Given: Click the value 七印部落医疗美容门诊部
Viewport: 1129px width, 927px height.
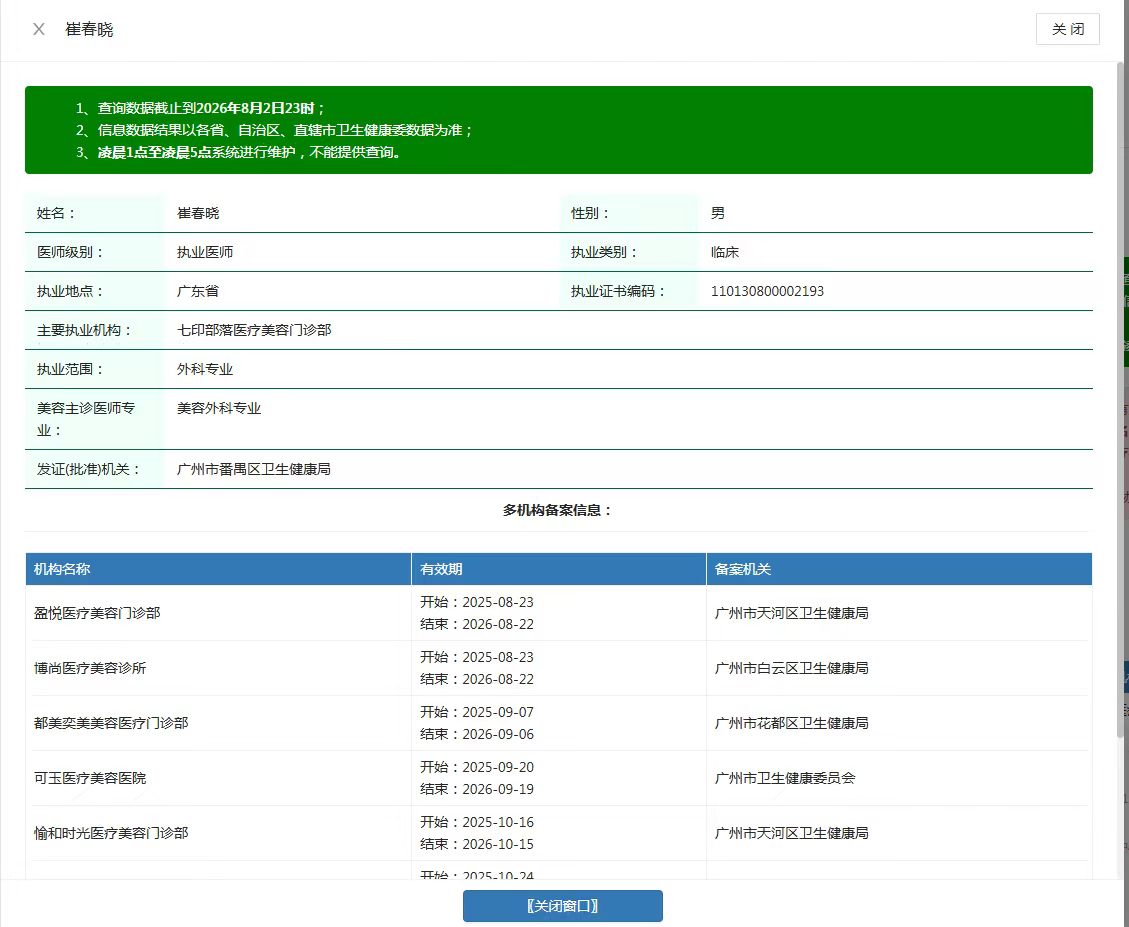Looking at the screenshot, I should [x=254, y=330].
